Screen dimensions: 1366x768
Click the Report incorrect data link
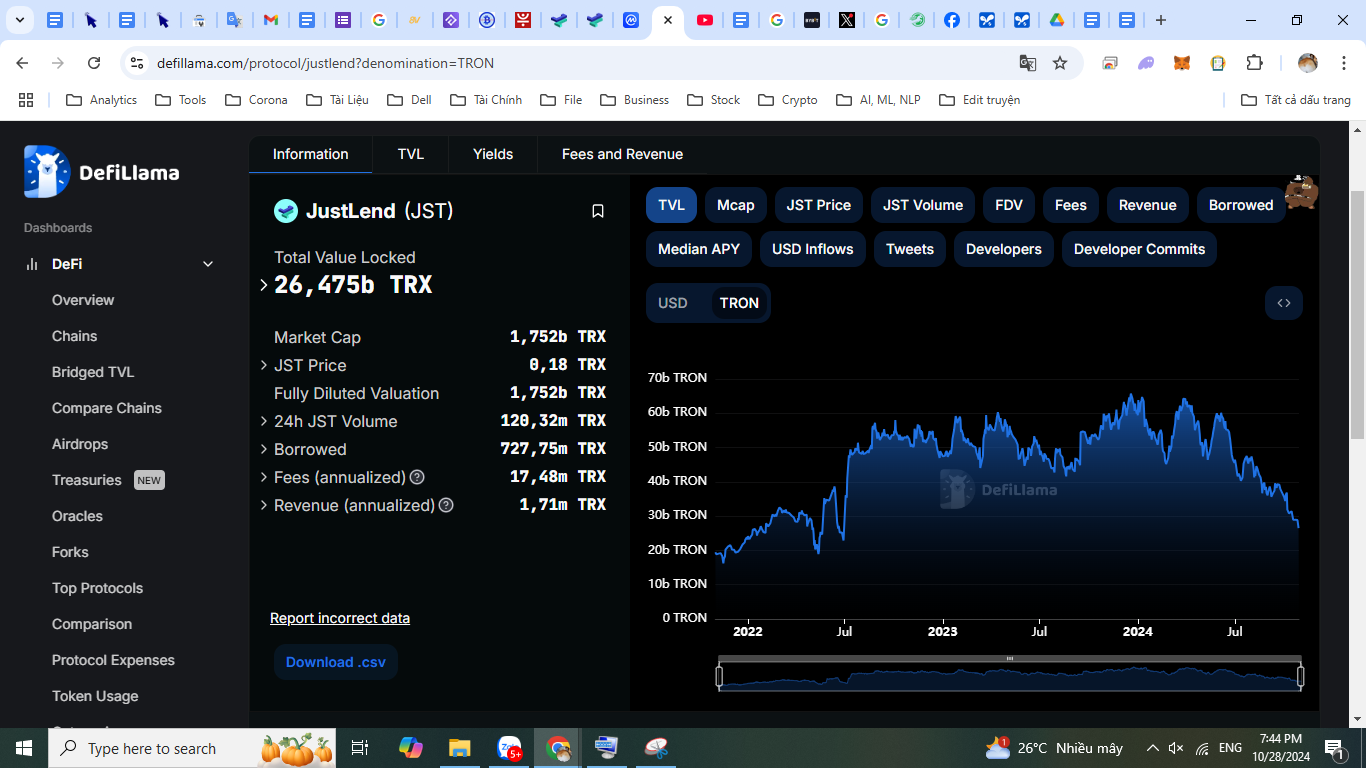click(340, 618)
